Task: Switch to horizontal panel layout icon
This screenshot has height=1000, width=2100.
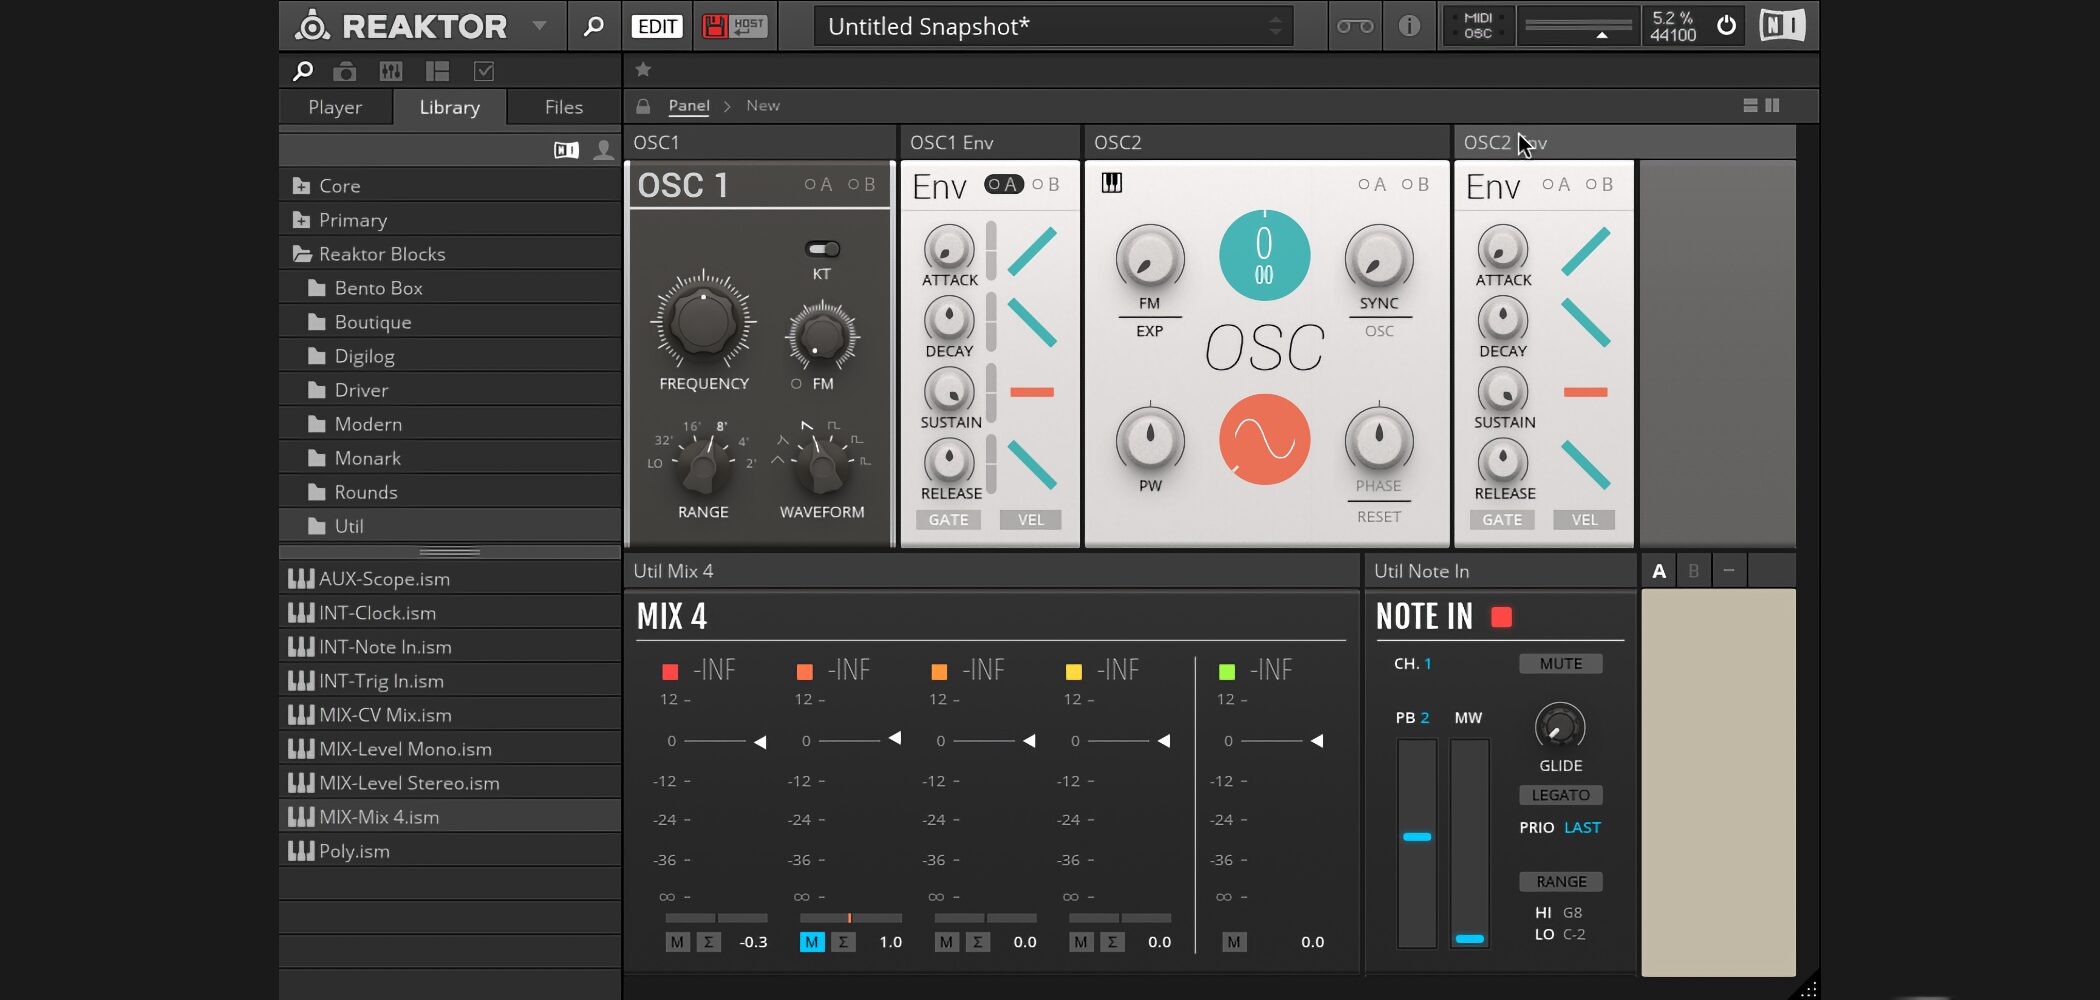Action: [1750, 105]
